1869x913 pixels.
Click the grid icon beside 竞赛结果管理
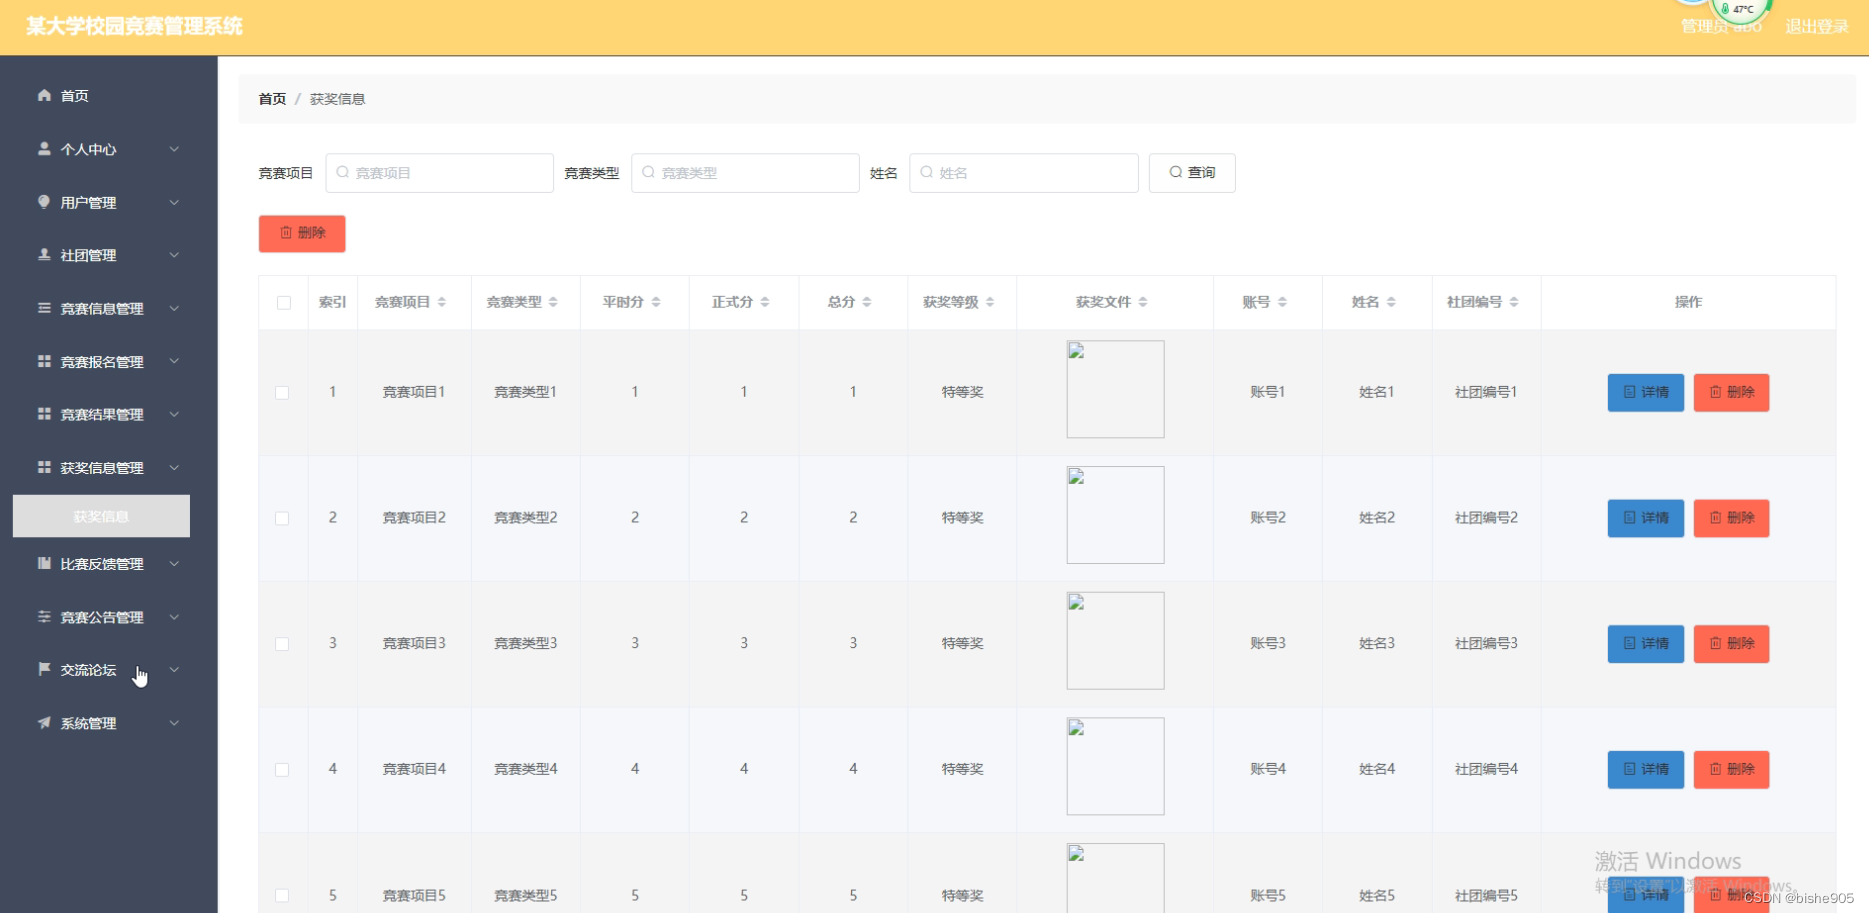coord(44,414)
